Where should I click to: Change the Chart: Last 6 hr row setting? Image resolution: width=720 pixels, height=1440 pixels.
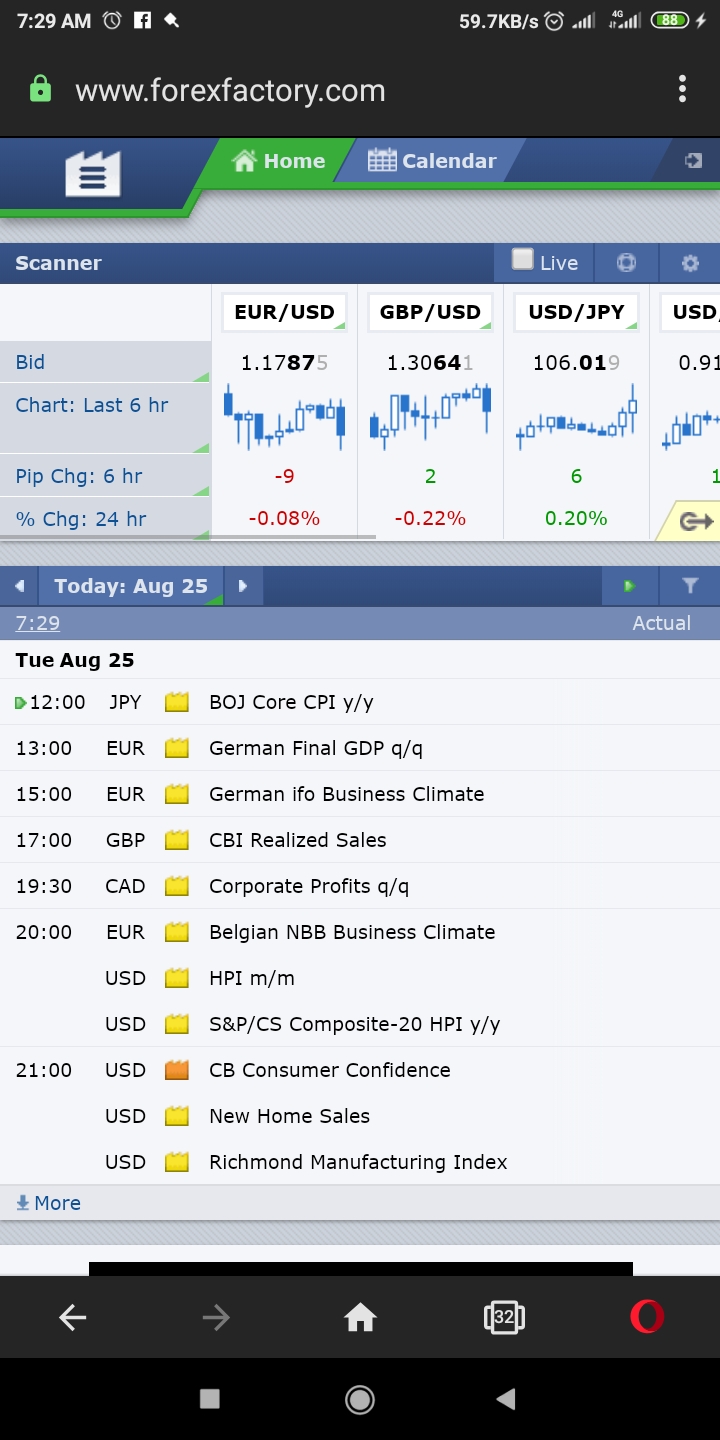(x=105, y=418)
